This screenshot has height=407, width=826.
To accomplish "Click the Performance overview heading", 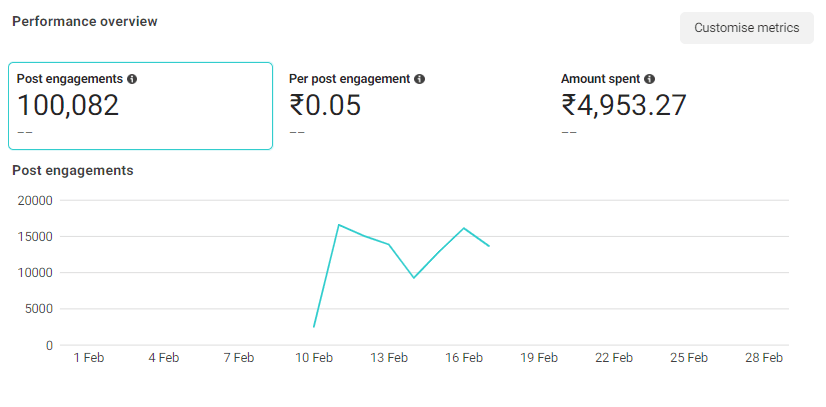I will tap(85, 22).
